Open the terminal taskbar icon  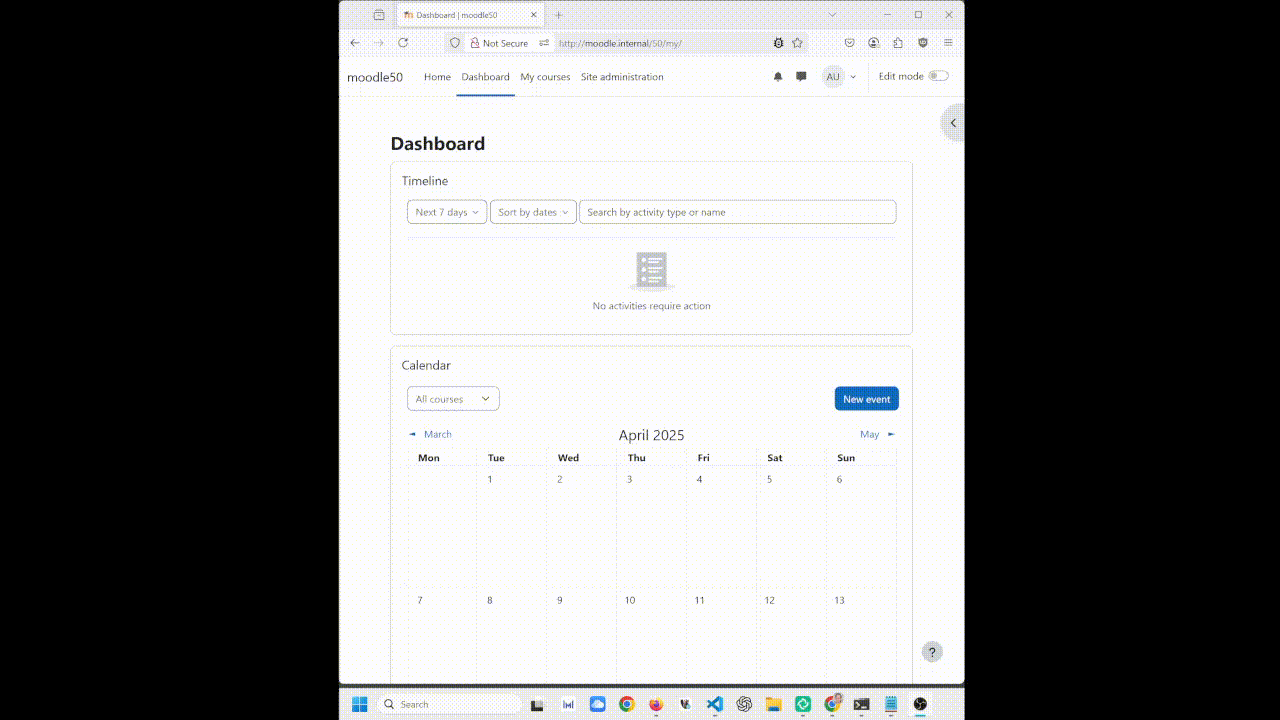point(861,704)
